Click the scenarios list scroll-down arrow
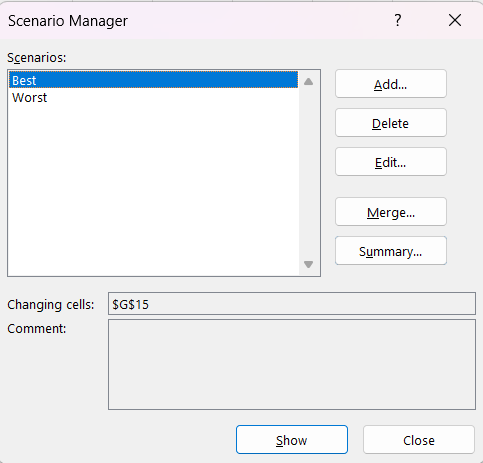The height and width of the screenshot is (463, 483). [x=309, y=264]
